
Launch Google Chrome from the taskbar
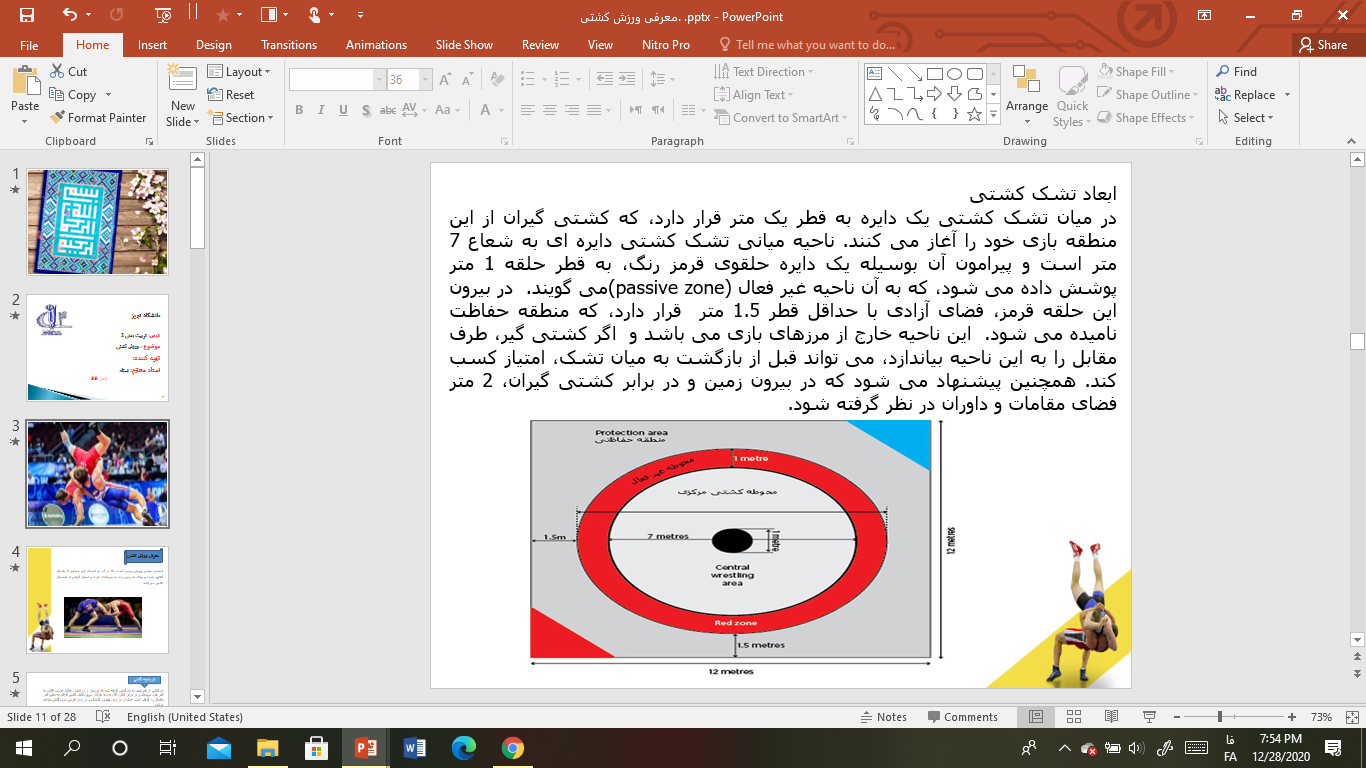pos(512,748)
